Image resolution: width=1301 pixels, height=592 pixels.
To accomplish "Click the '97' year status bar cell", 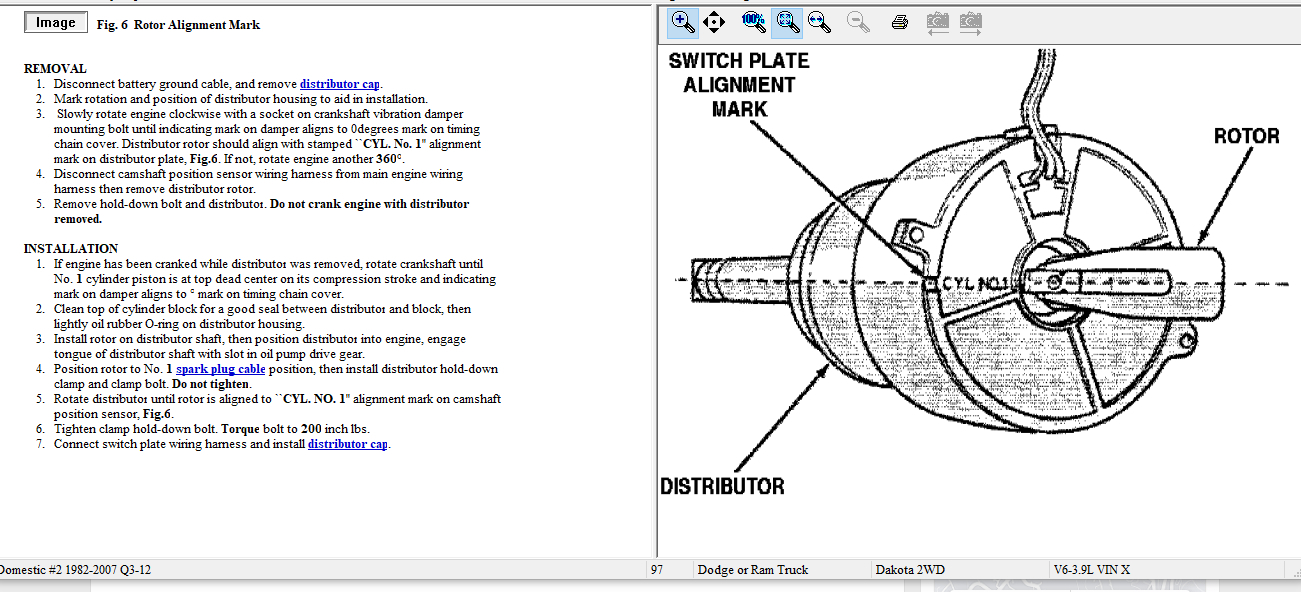I will coord(657,570).
